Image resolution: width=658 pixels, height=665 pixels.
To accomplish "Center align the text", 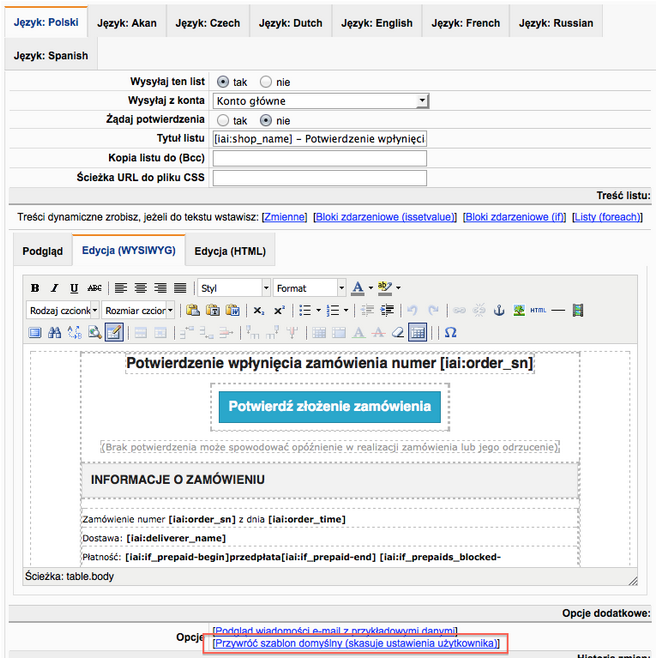I will click(x=141, y=288).
